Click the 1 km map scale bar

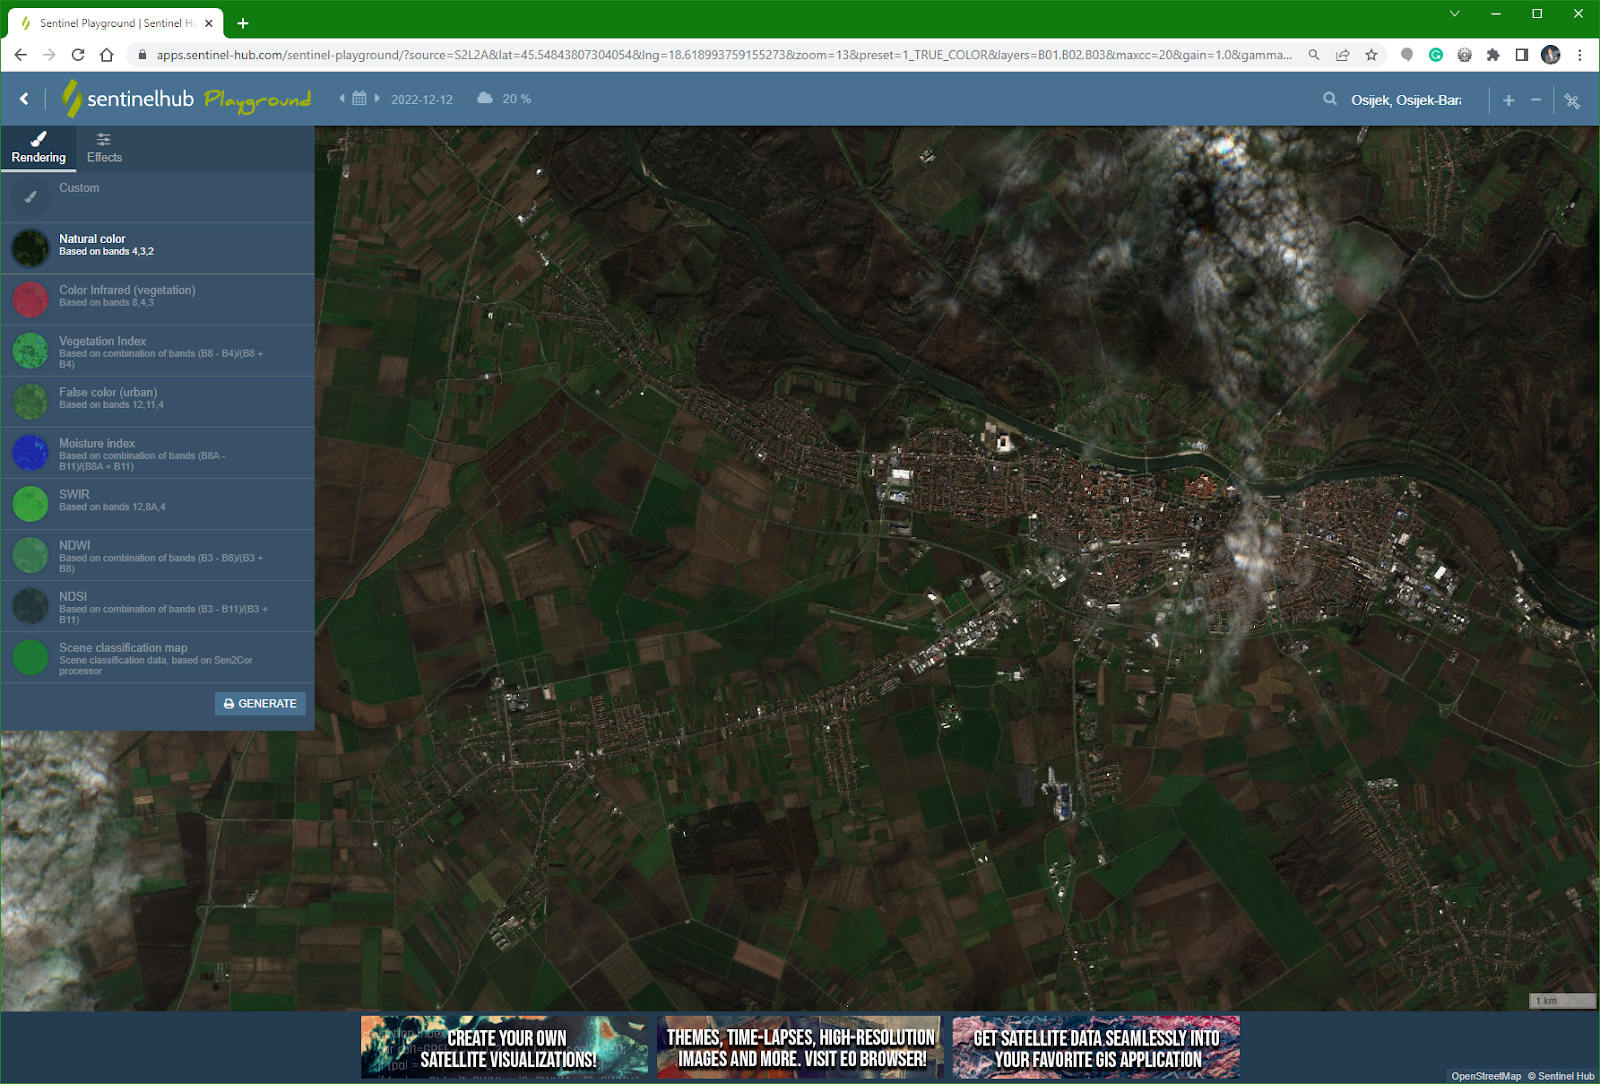pos(1563,1000)
